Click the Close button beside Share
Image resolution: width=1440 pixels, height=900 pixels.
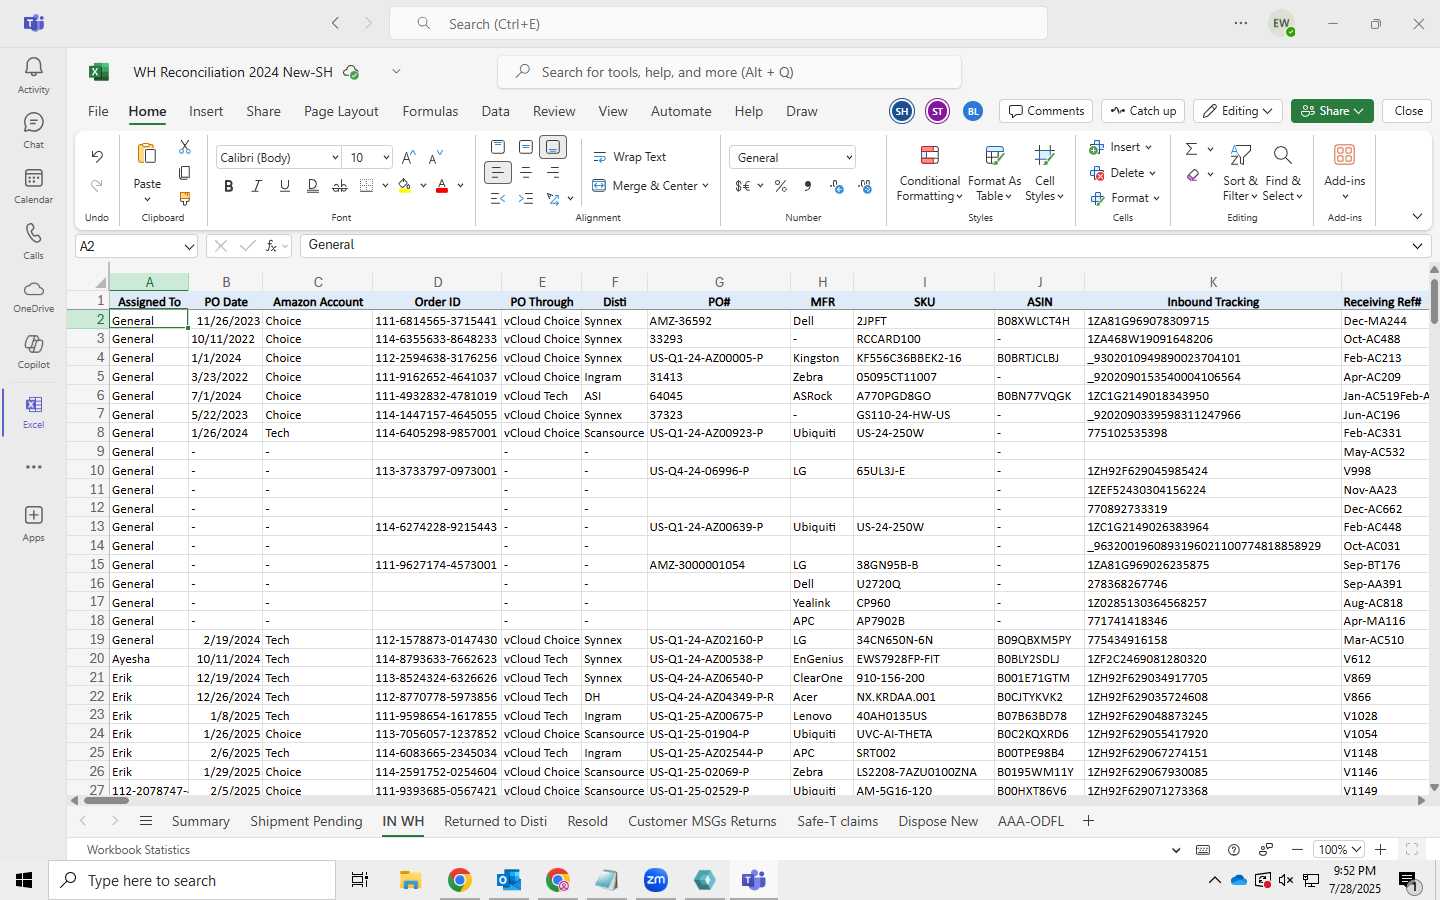click(1408, 111)
